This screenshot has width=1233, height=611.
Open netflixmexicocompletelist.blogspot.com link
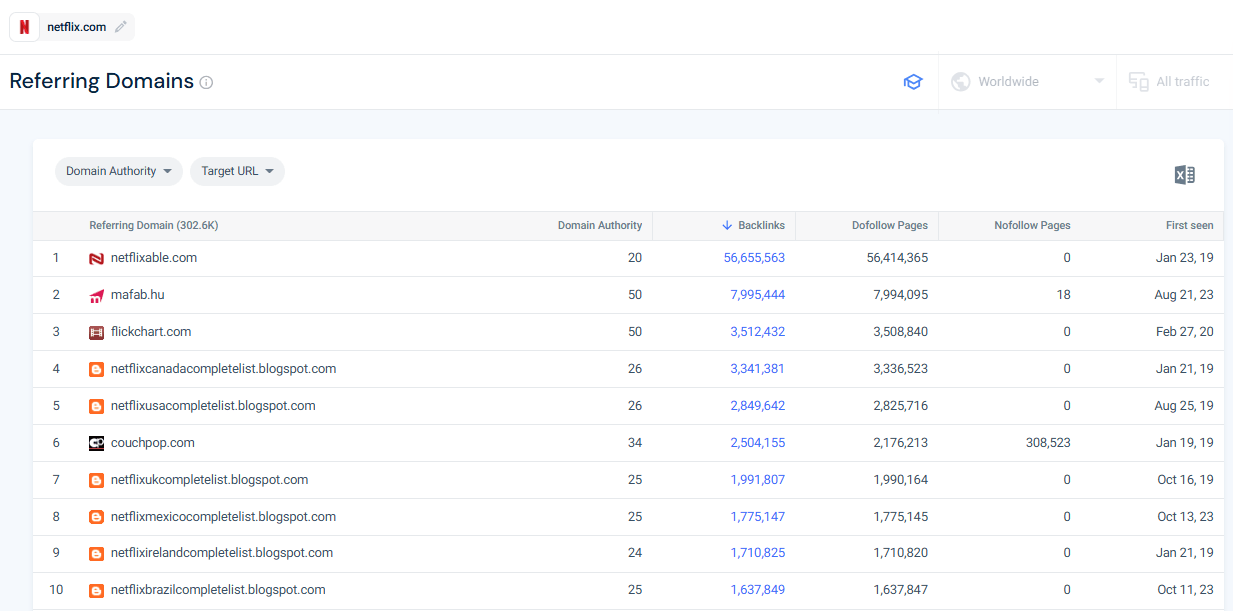pos(223,517)
